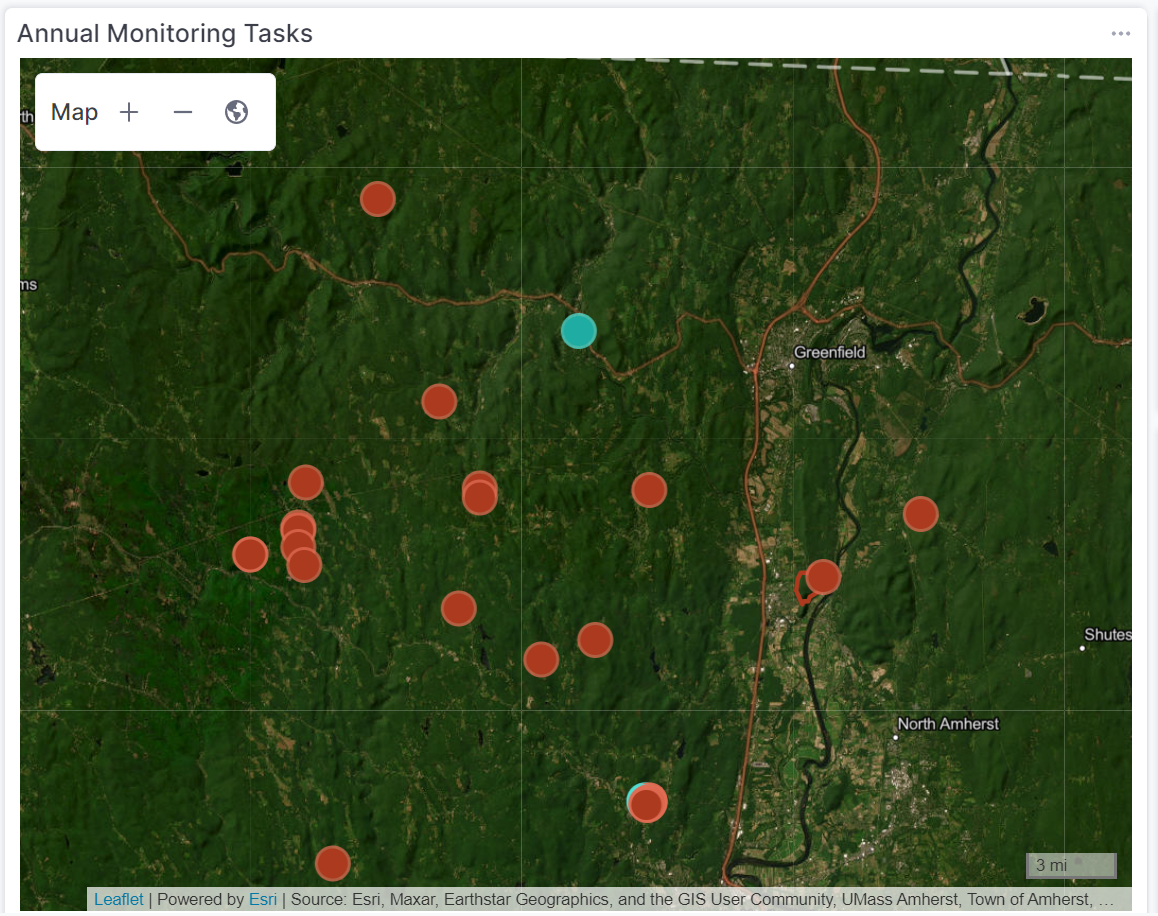Select the teal monitoring marker northwest of Greenfield
This screenshot has height=916, width=1158.
coord(578,331)
